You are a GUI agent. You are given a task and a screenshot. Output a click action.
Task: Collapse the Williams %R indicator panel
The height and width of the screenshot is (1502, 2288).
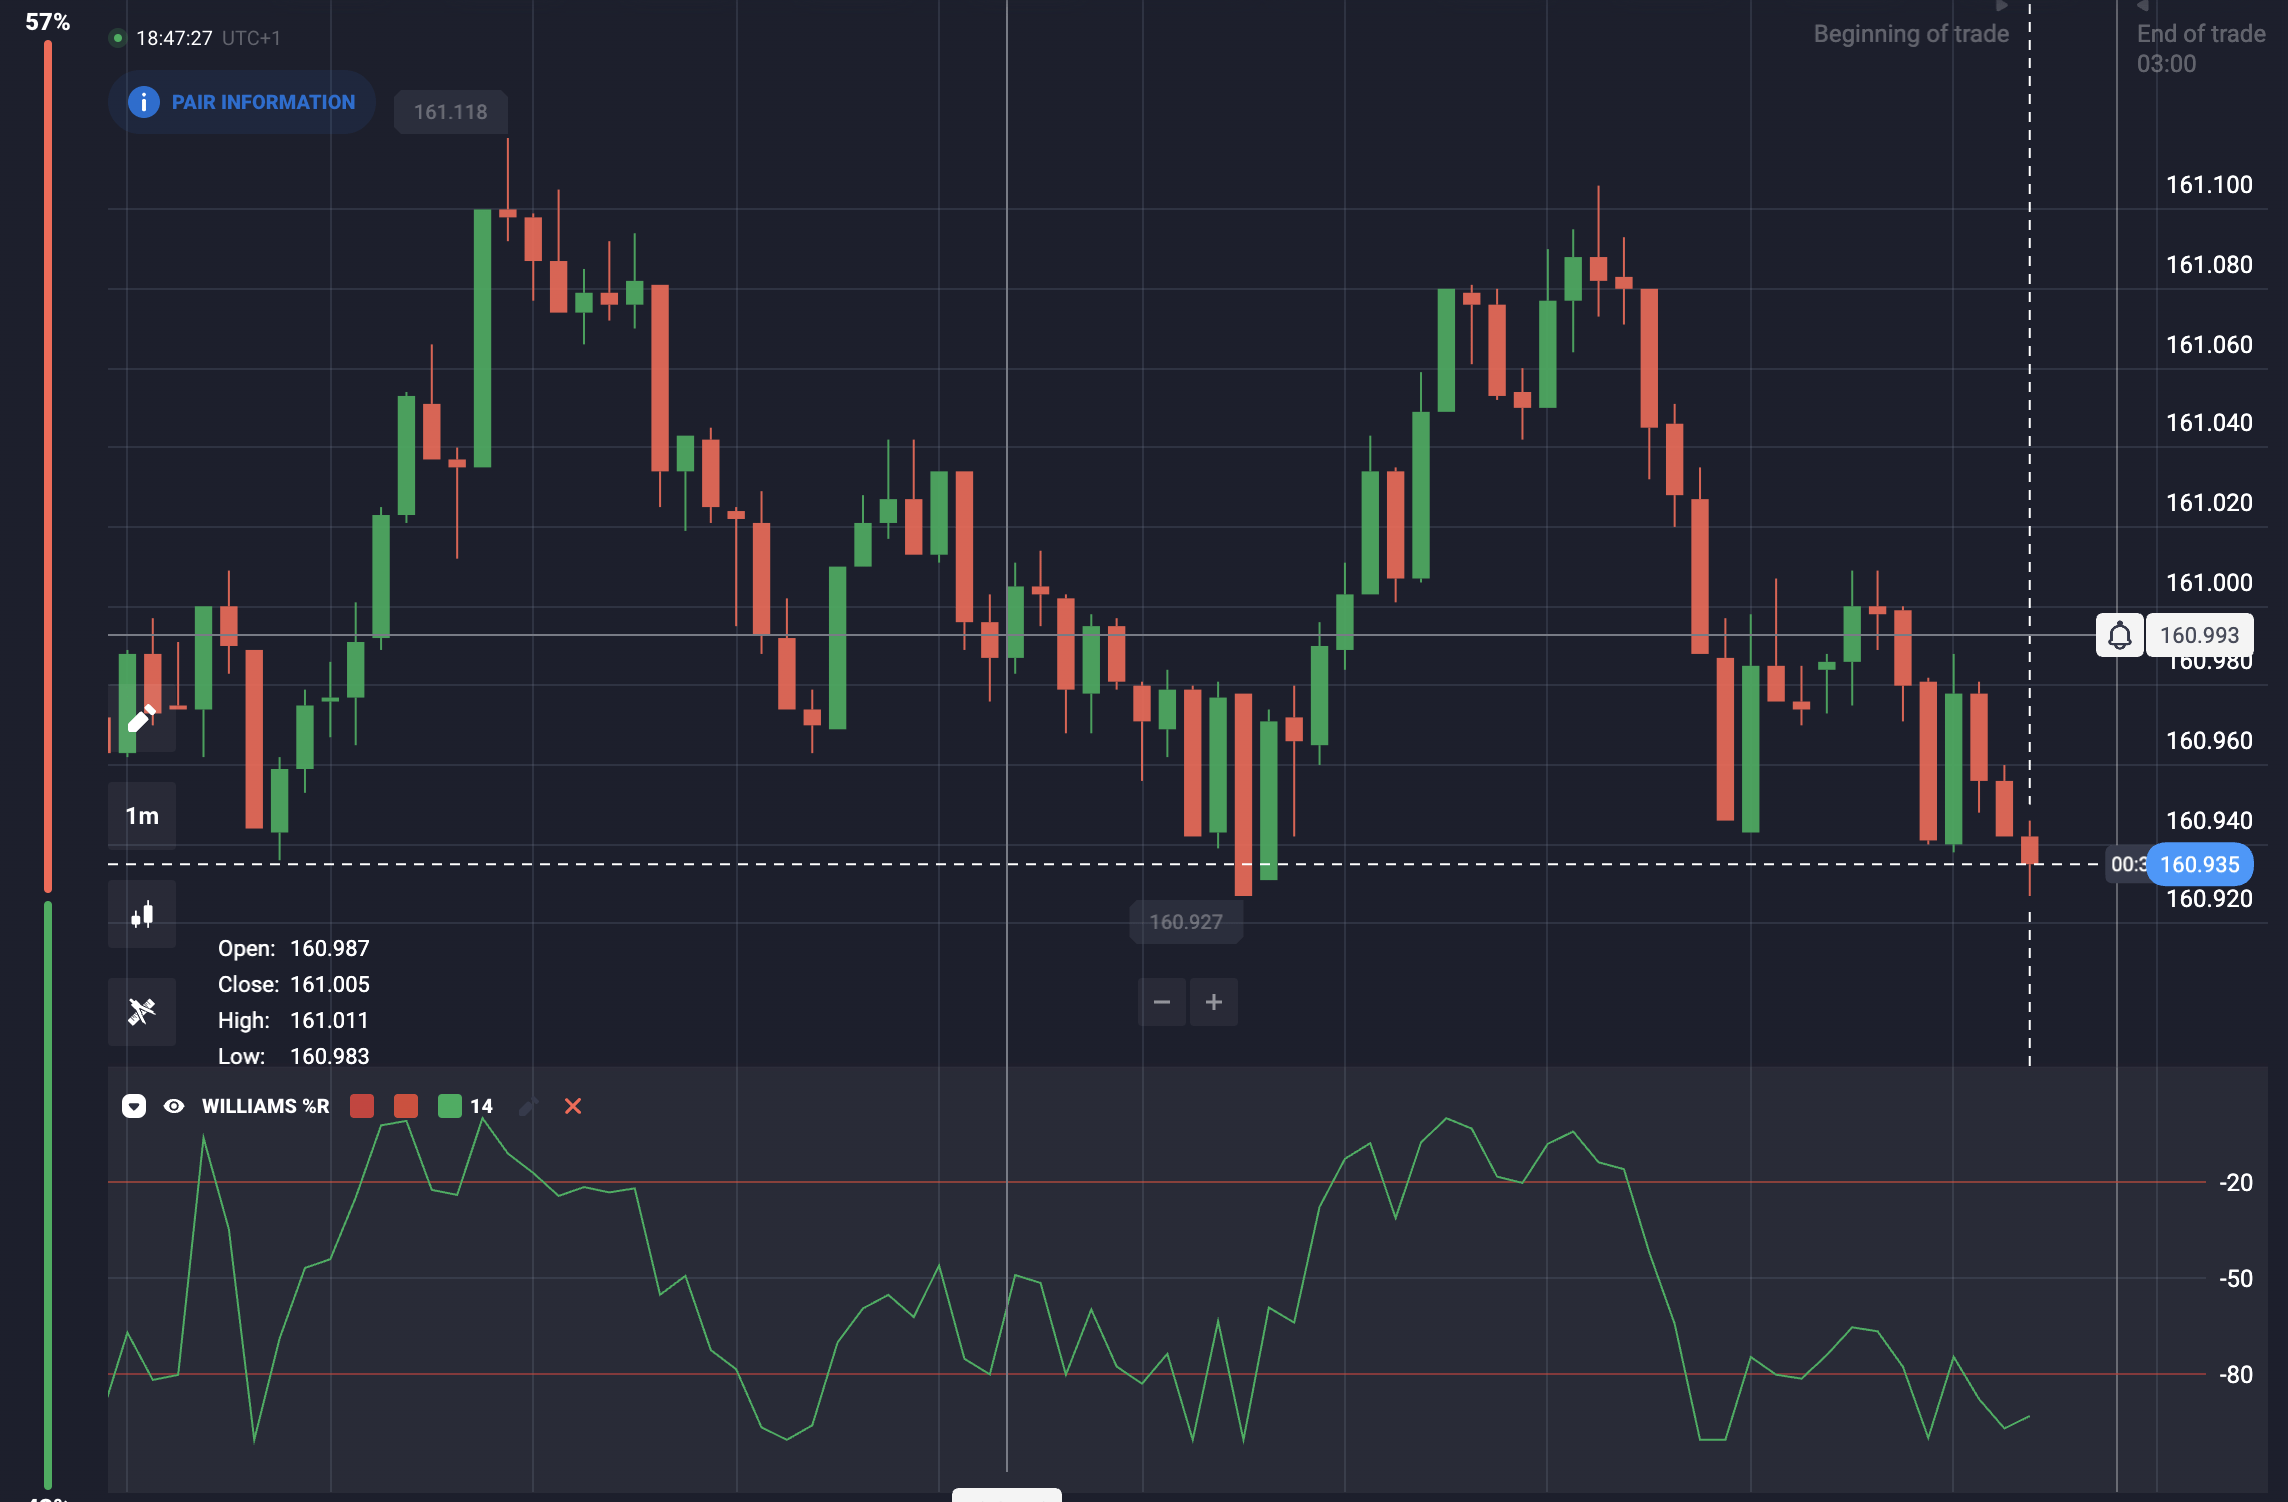[134, 1106]
